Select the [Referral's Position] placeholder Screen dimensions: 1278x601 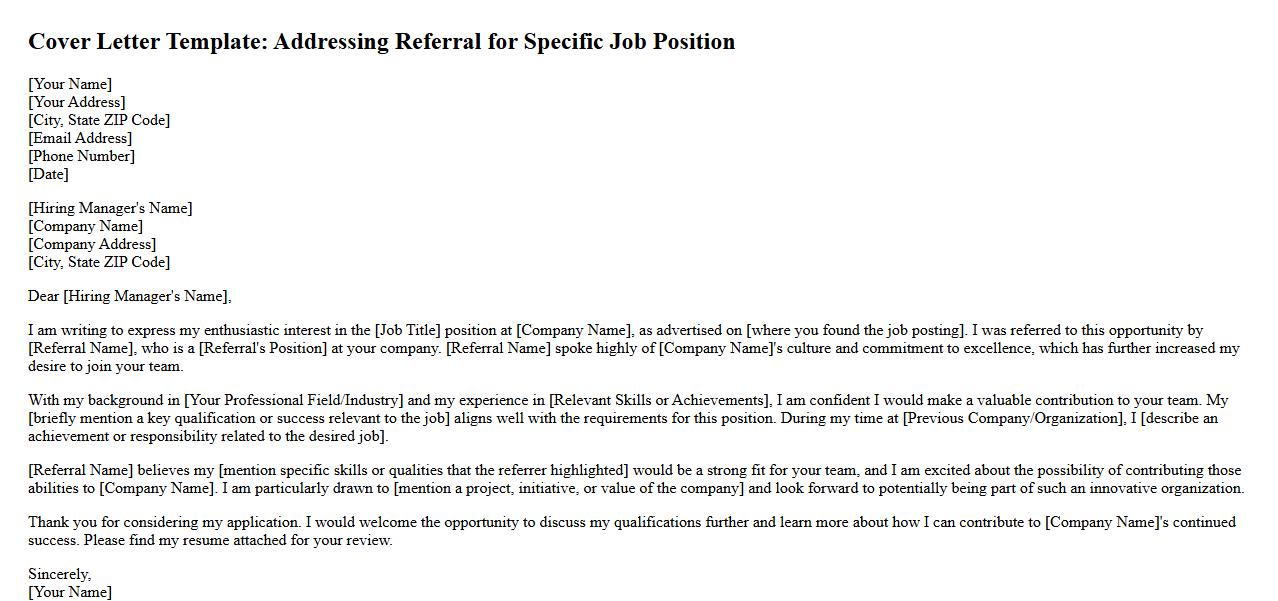263,348
